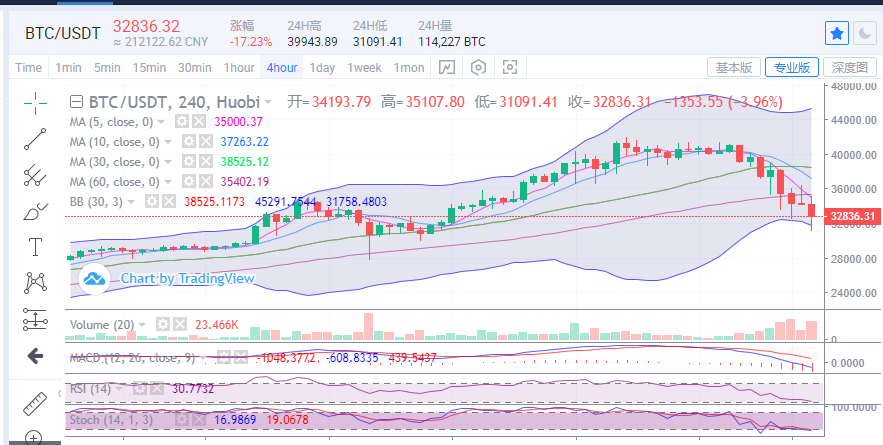The width and height of the screenshot is (883, 445).
Task: Switch to 1day interval
Action: pos(322,68)
